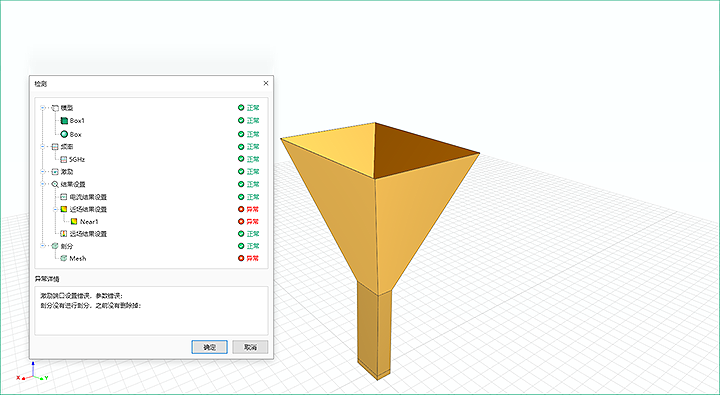Click the red abnormal status icon beside Mesh
This screenshot has width=720, height=395.
[241, 258]
